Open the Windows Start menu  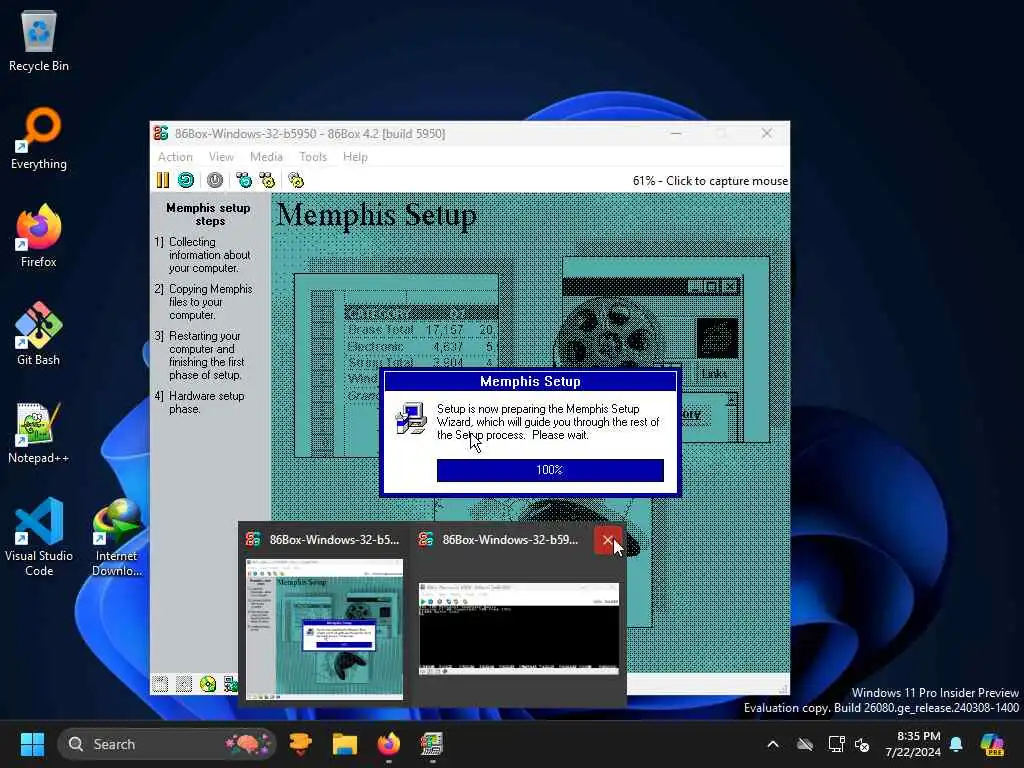click(x=32, y=744)
